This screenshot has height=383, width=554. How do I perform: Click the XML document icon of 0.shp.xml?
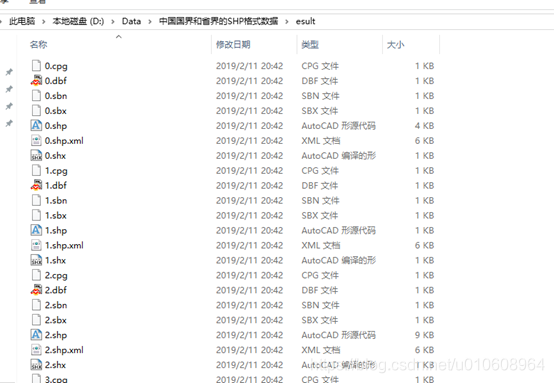coord(36,141)
